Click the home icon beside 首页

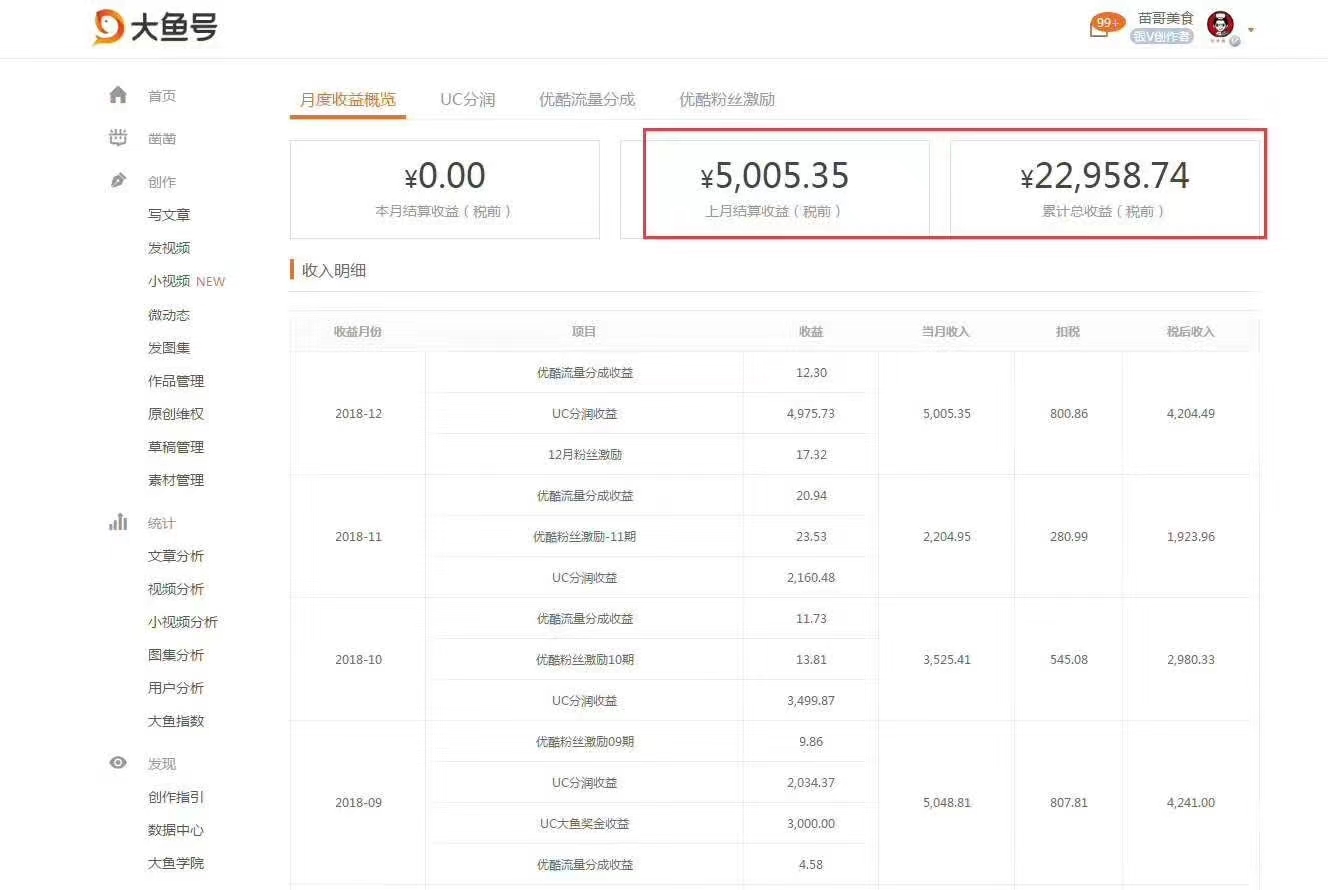(118, 95)
